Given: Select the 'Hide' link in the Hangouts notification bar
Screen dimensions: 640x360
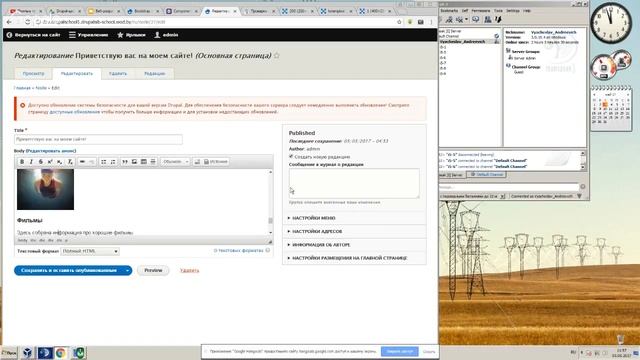Looking at the screenshot, I should (429, 351).
